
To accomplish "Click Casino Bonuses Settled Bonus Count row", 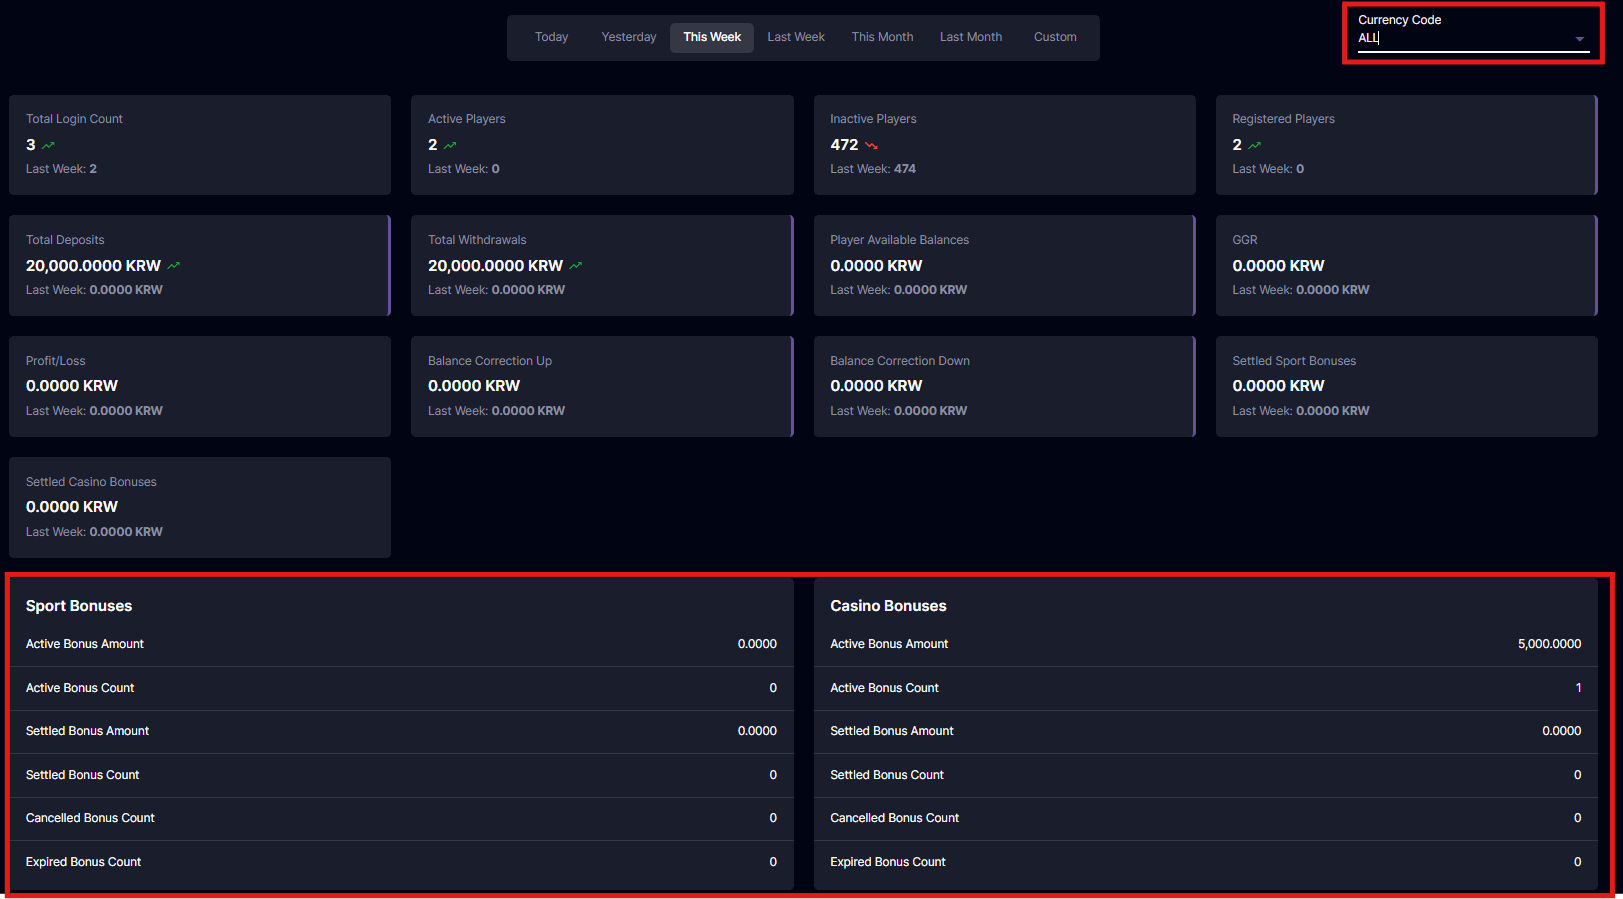I will tap(1206, 775).
